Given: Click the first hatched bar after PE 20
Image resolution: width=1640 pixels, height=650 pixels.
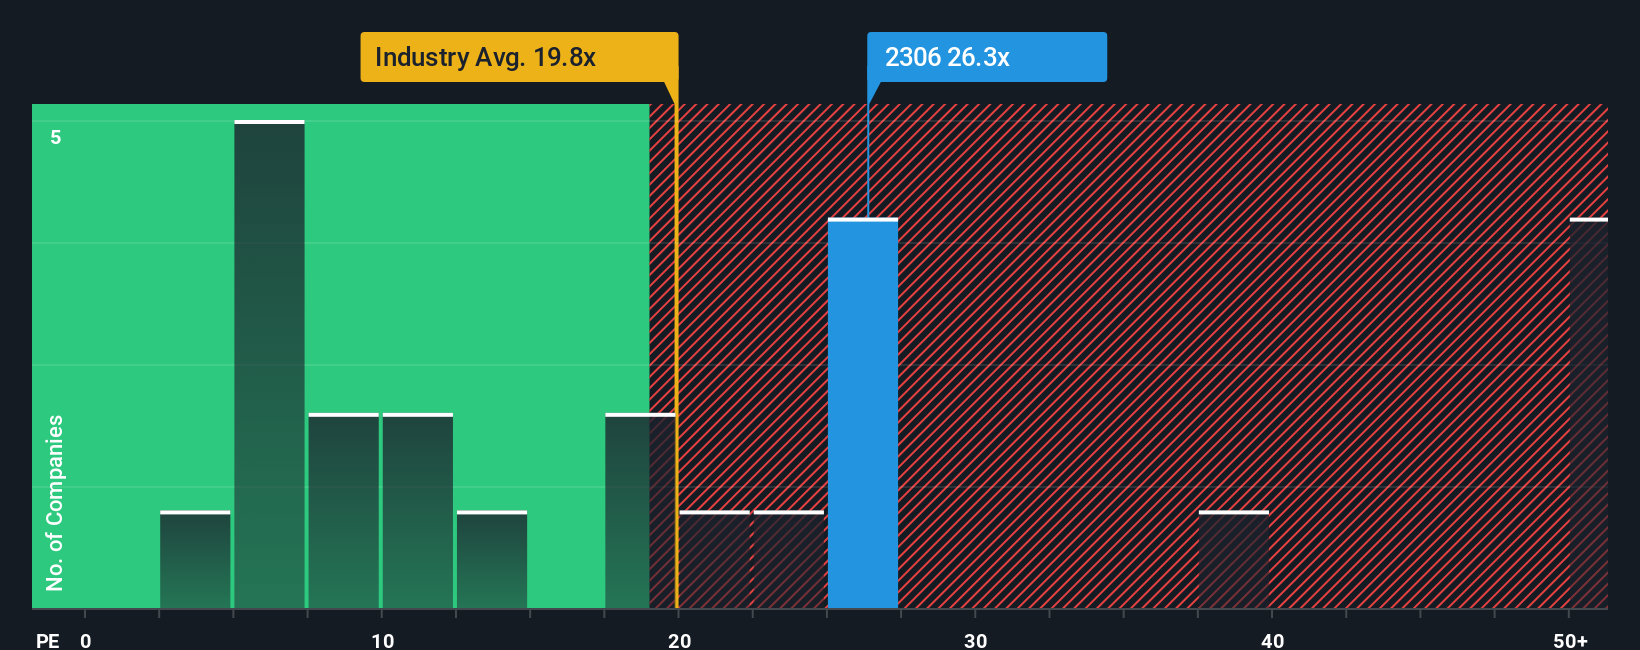Looking at the screenshot, I should coord(715,560).
